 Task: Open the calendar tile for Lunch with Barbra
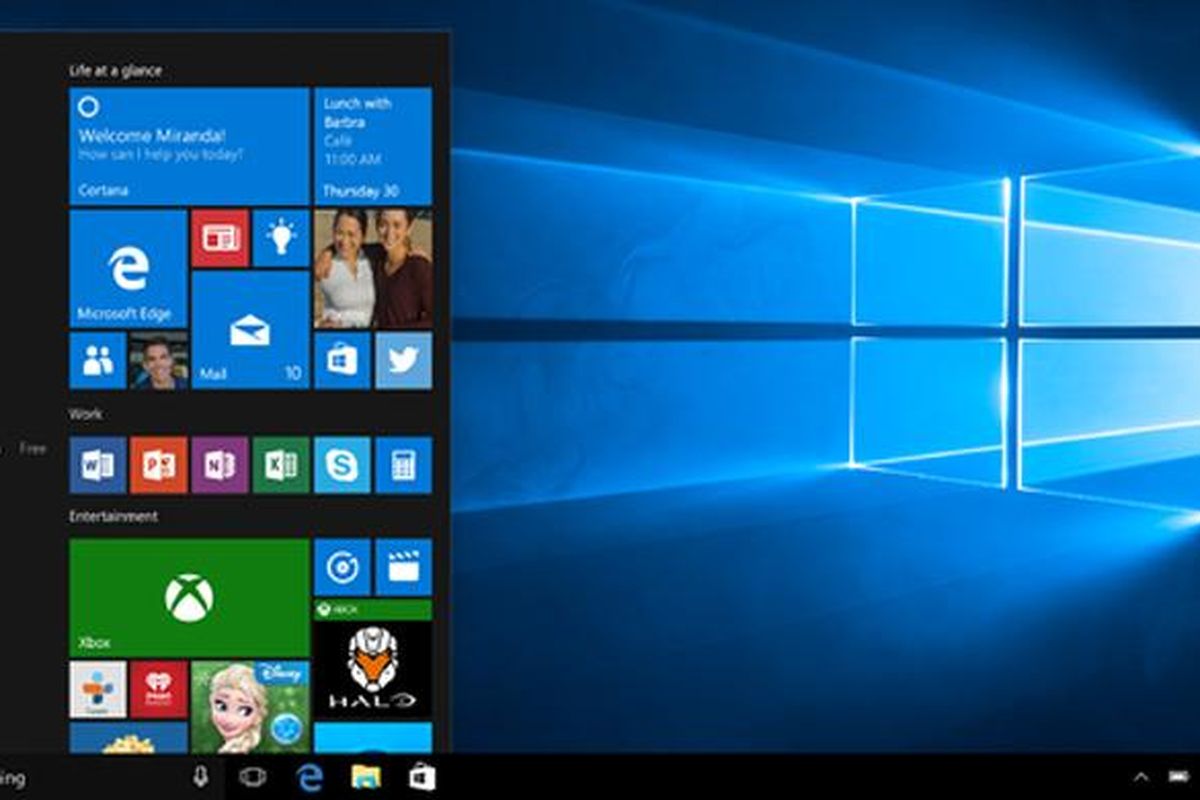pos(373,145)
